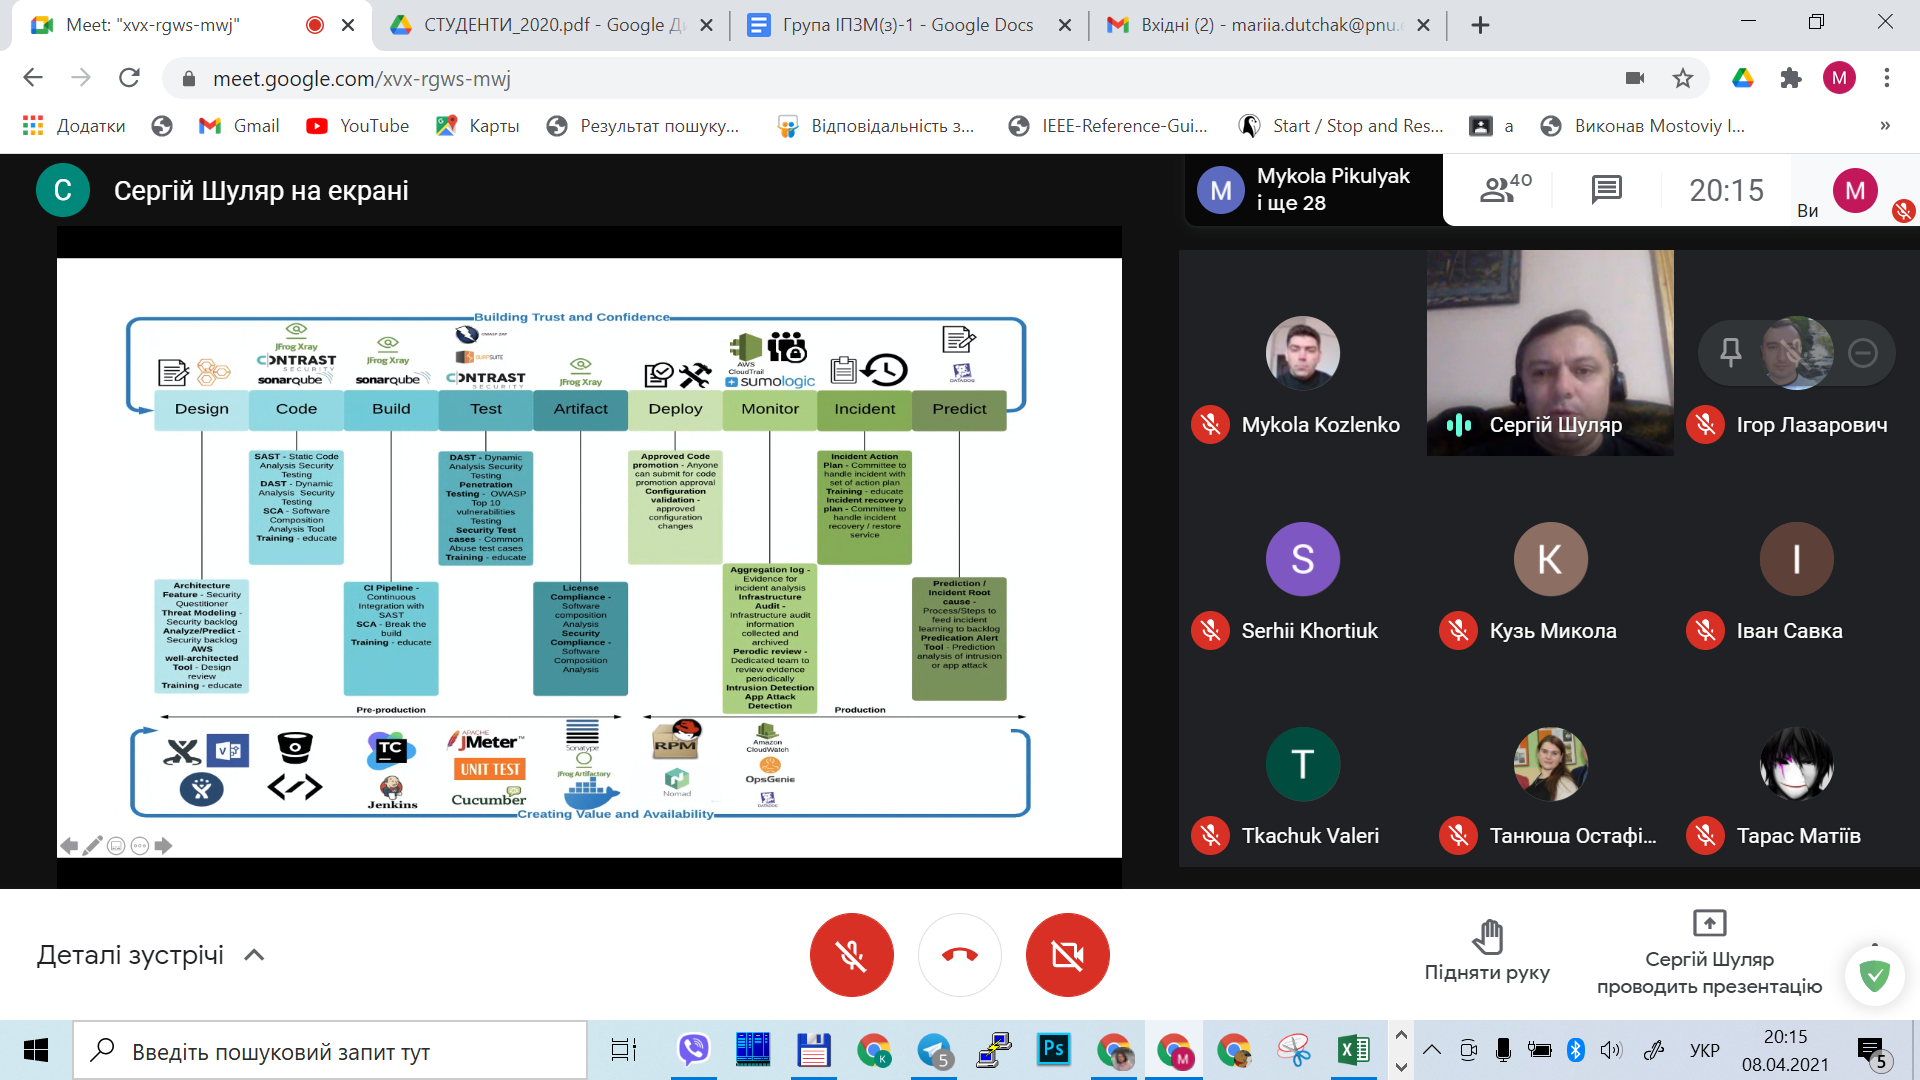Image resolution: width=1920 pixels, height=1080 pixels.
Task: Expand Деталі зустрічі meeting details
Action: click(150, 955)
